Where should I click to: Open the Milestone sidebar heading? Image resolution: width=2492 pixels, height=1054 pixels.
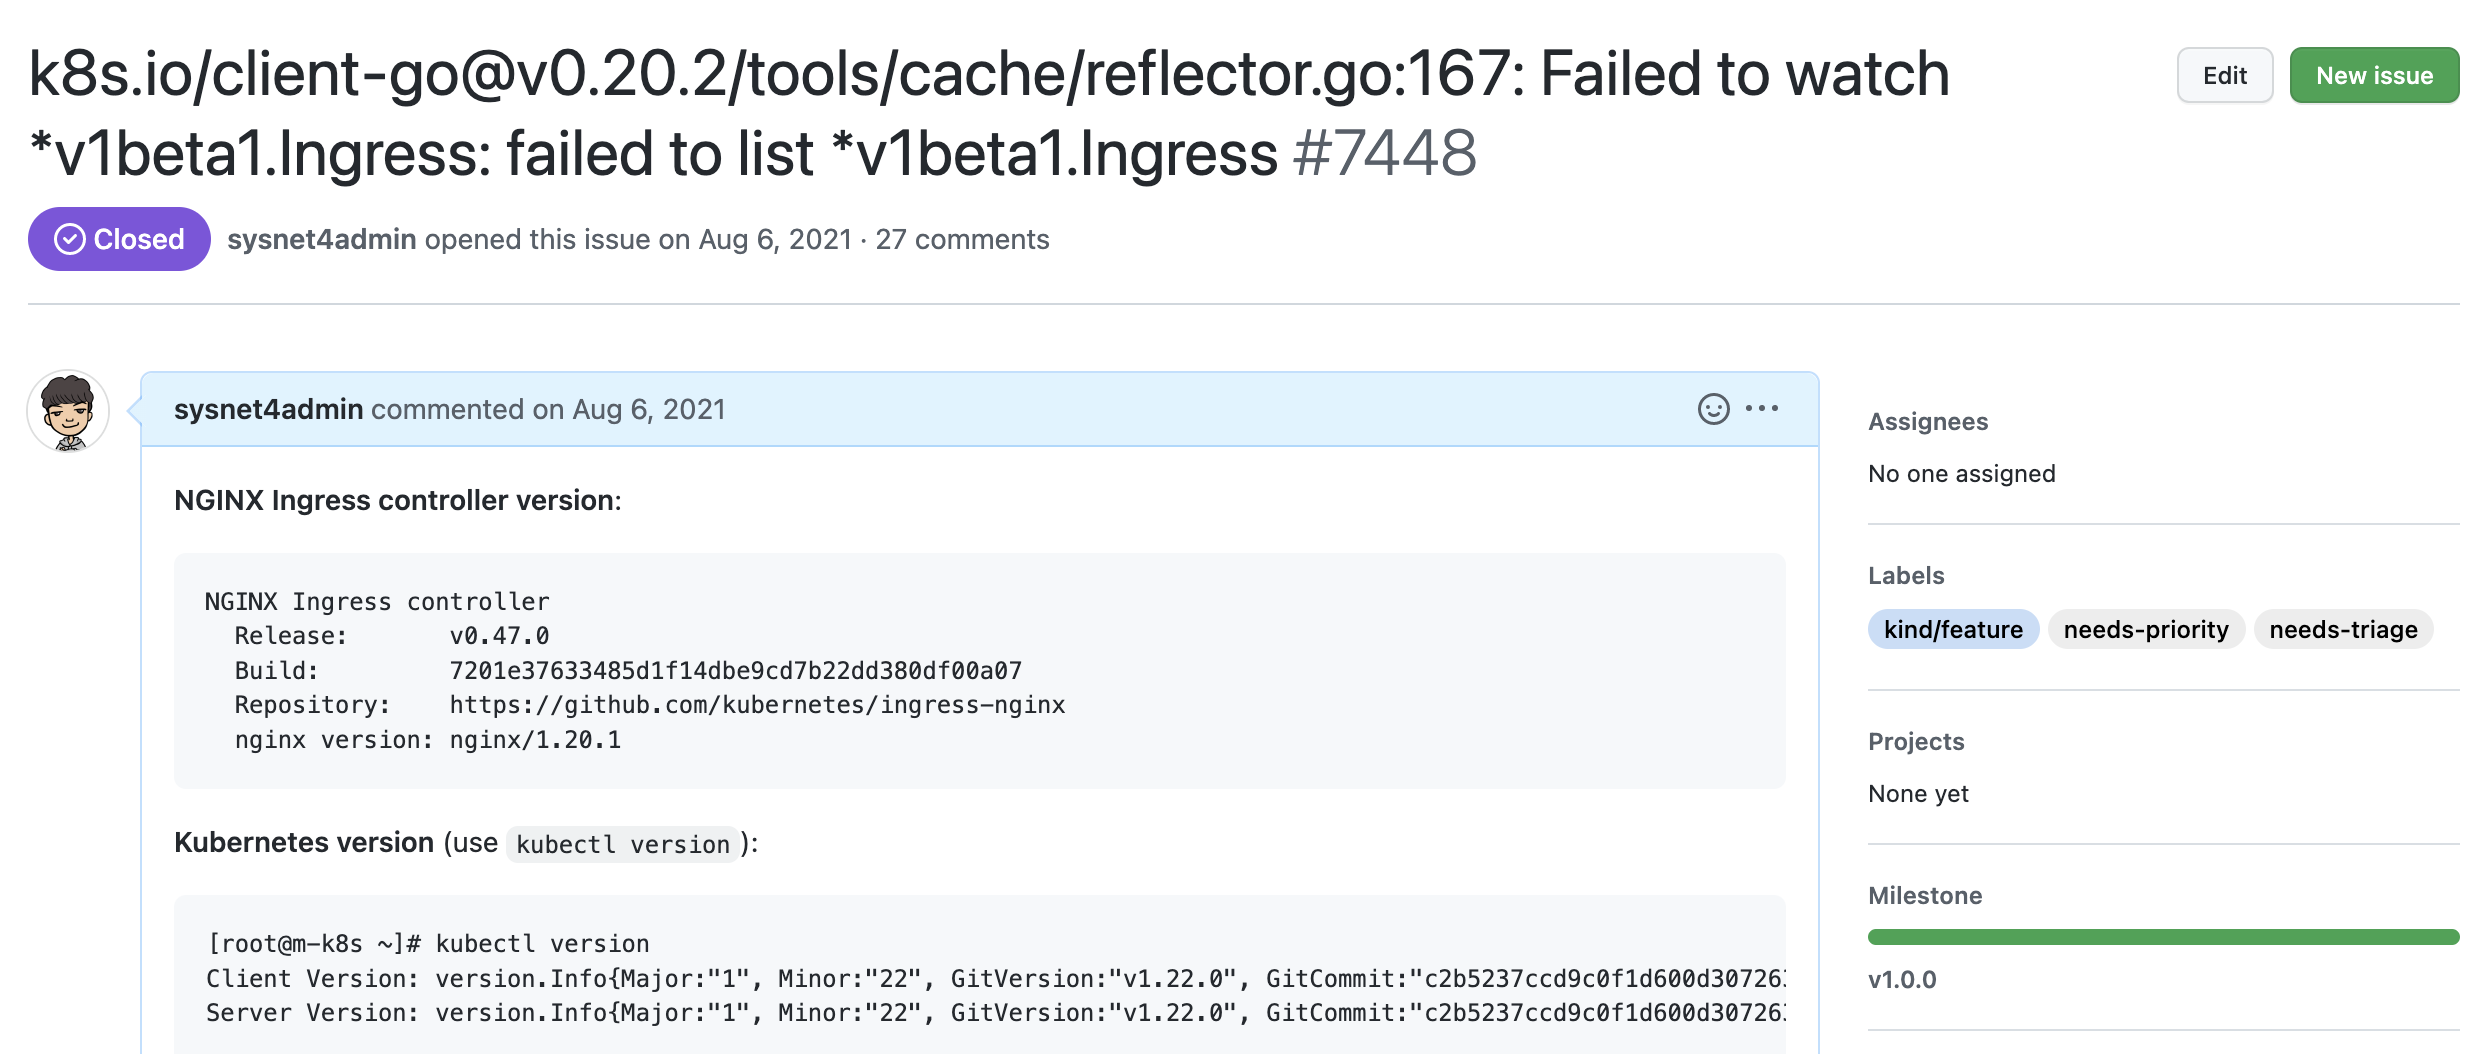(x=1925, y=896)
